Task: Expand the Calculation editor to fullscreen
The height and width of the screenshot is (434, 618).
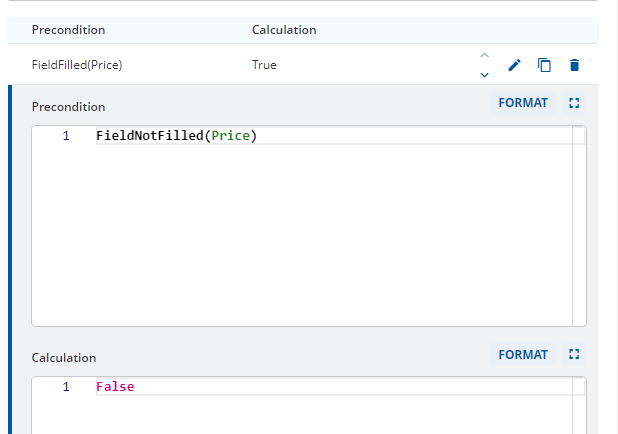Action: pos(574,354)
